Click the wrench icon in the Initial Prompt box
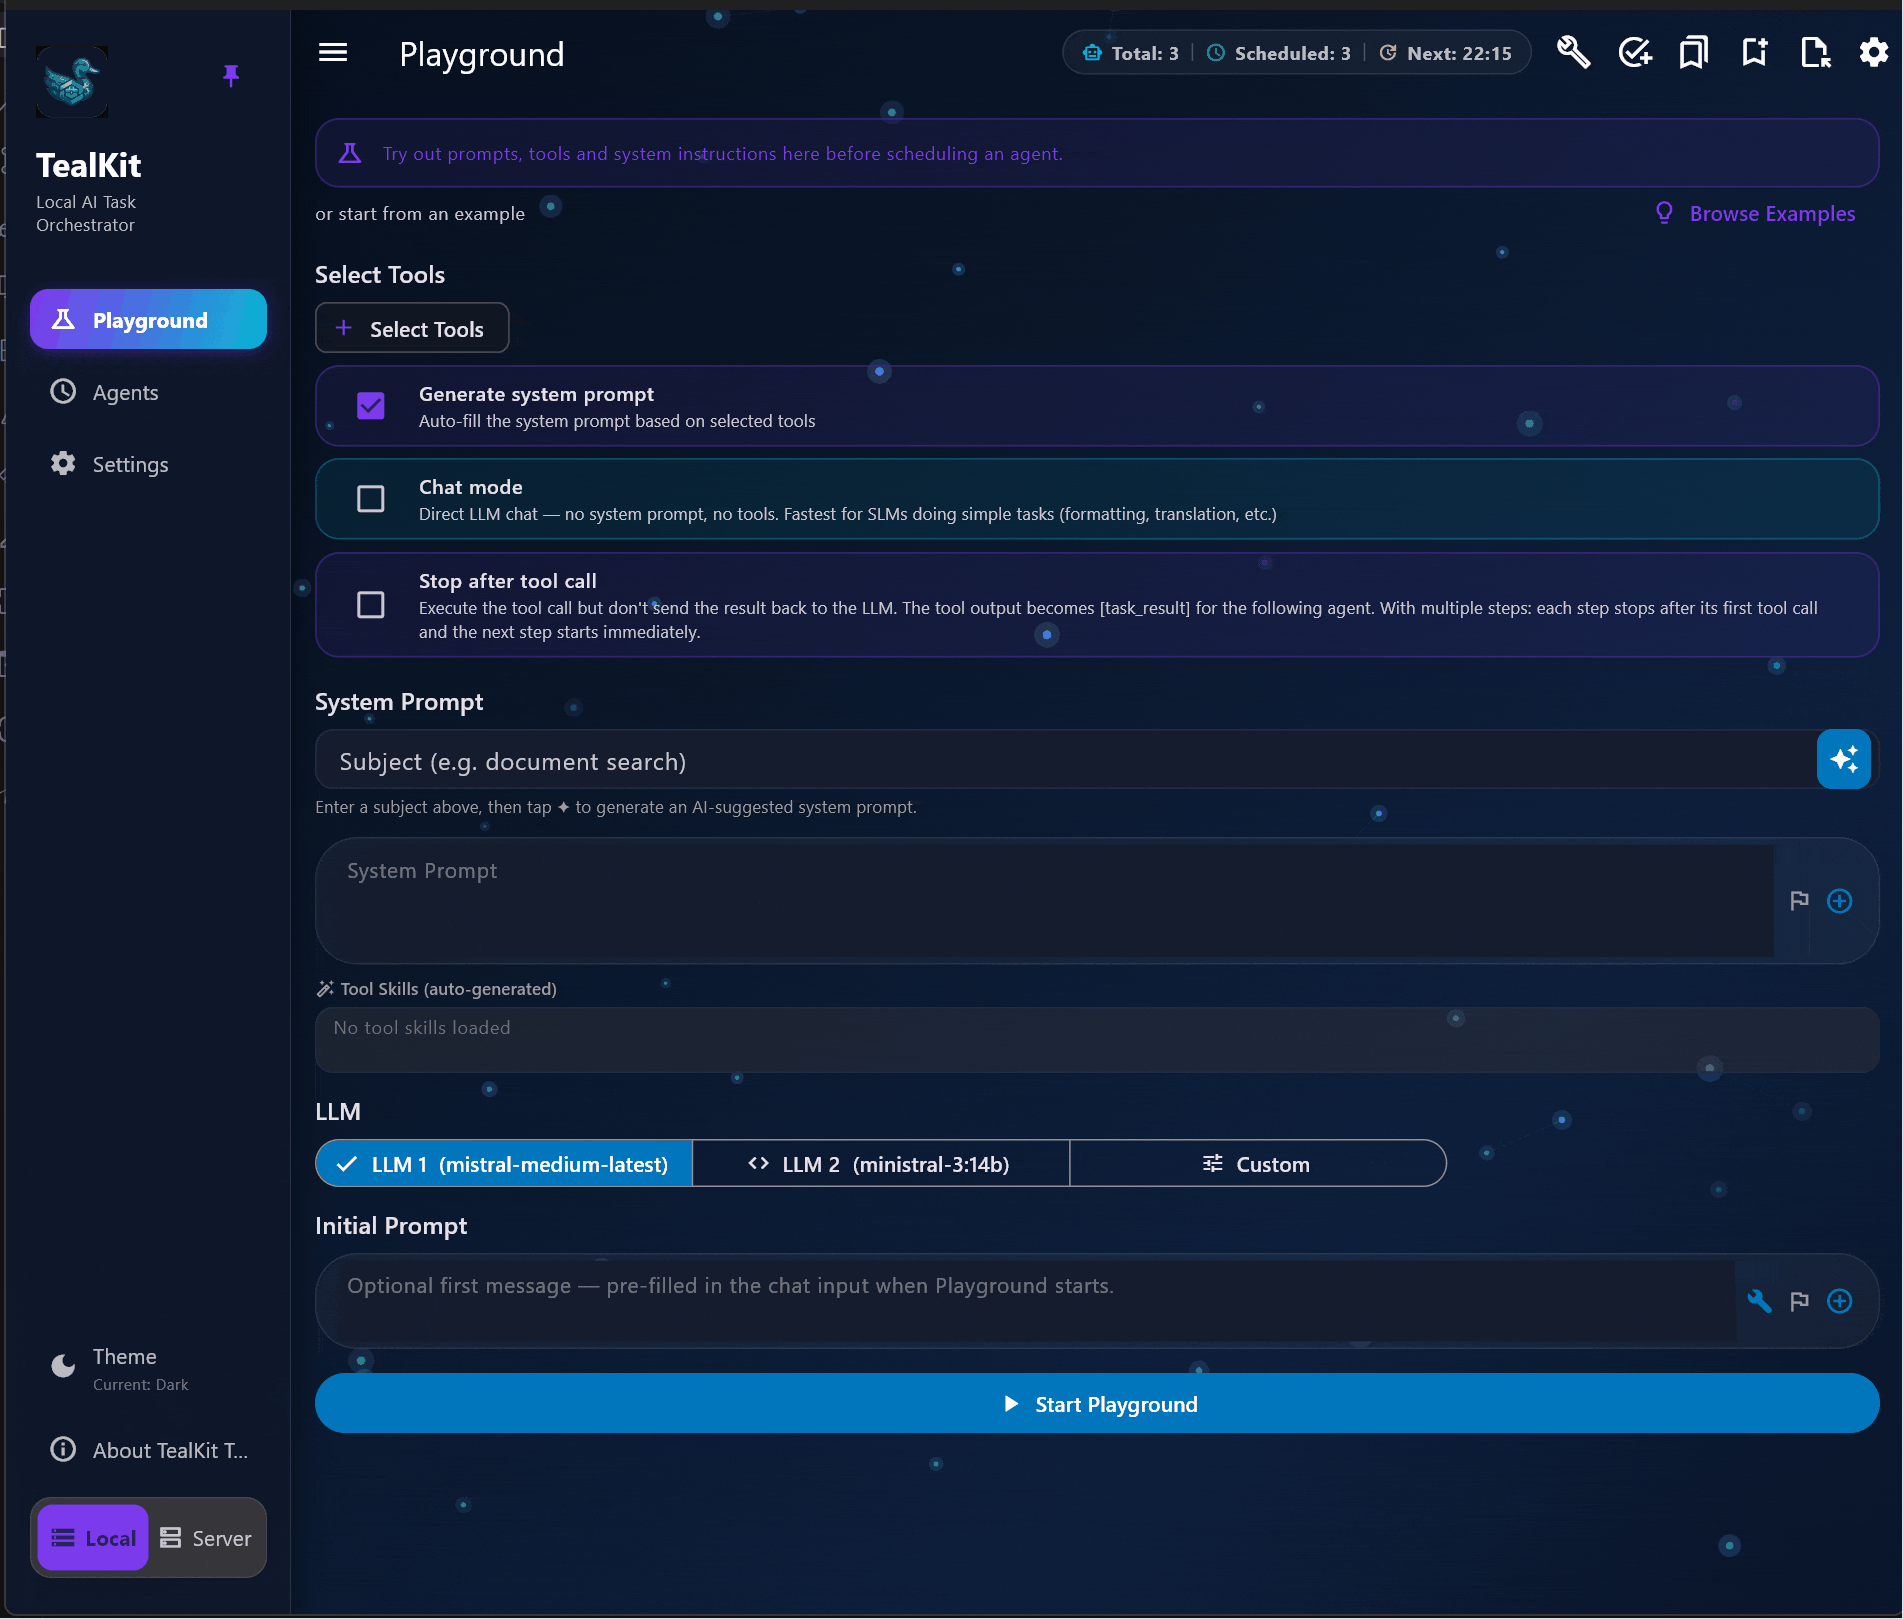Screen dimensions: 1903x1619 [1759, 1301]
